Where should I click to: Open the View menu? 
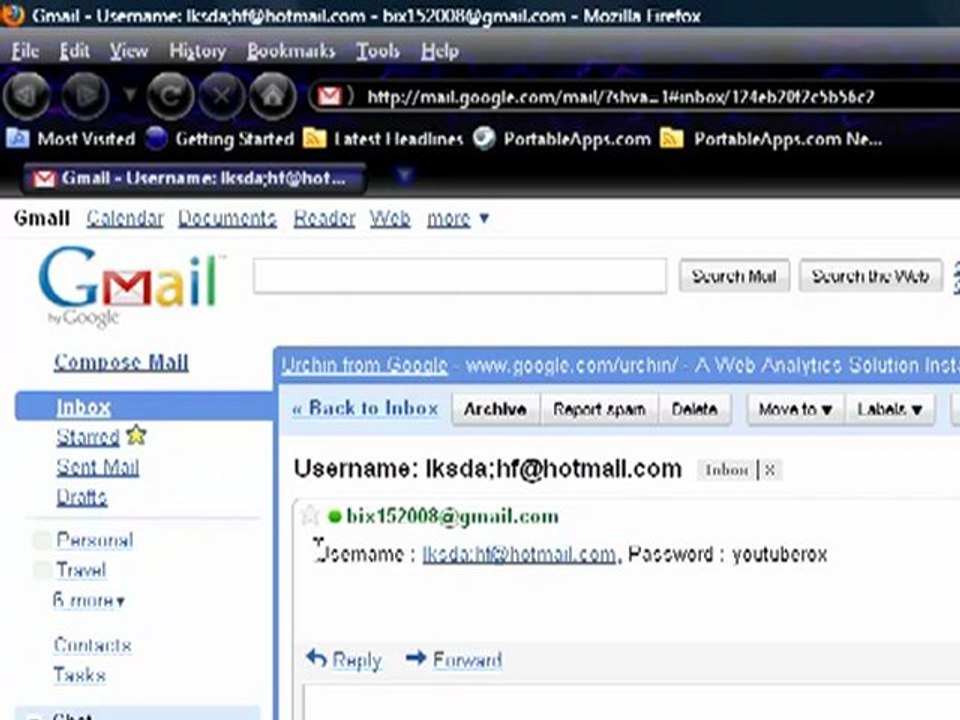pyautogui.click(x=129, y=51)
